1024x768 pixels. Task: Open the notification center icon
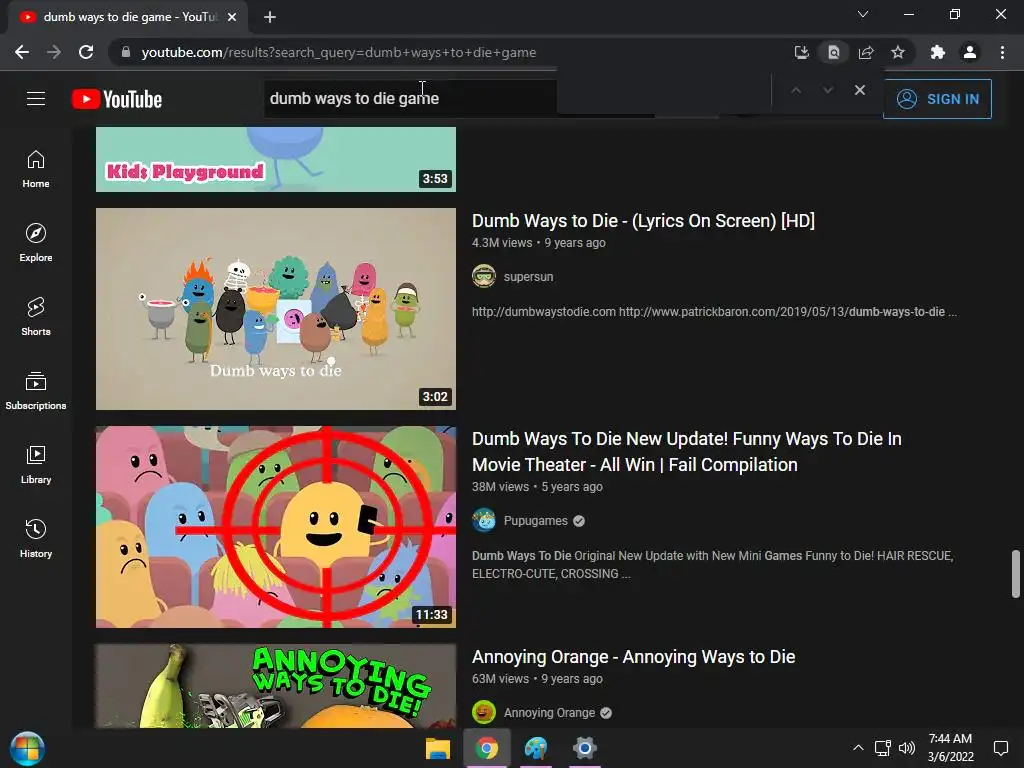pyautogui.click(x=1000, y=748)
